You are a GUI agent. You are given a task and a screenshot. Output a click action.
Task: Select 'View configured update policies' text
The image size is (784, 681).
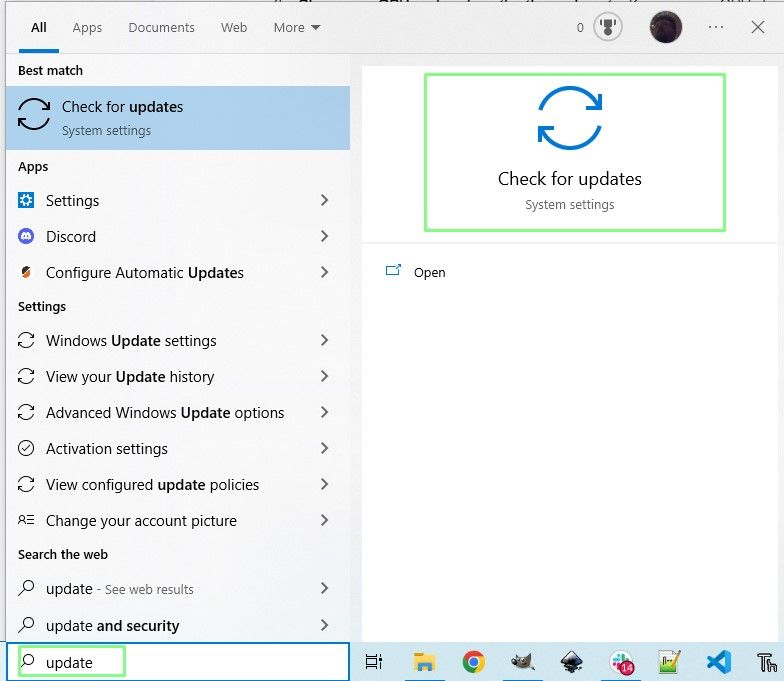[x=152, y=485]
